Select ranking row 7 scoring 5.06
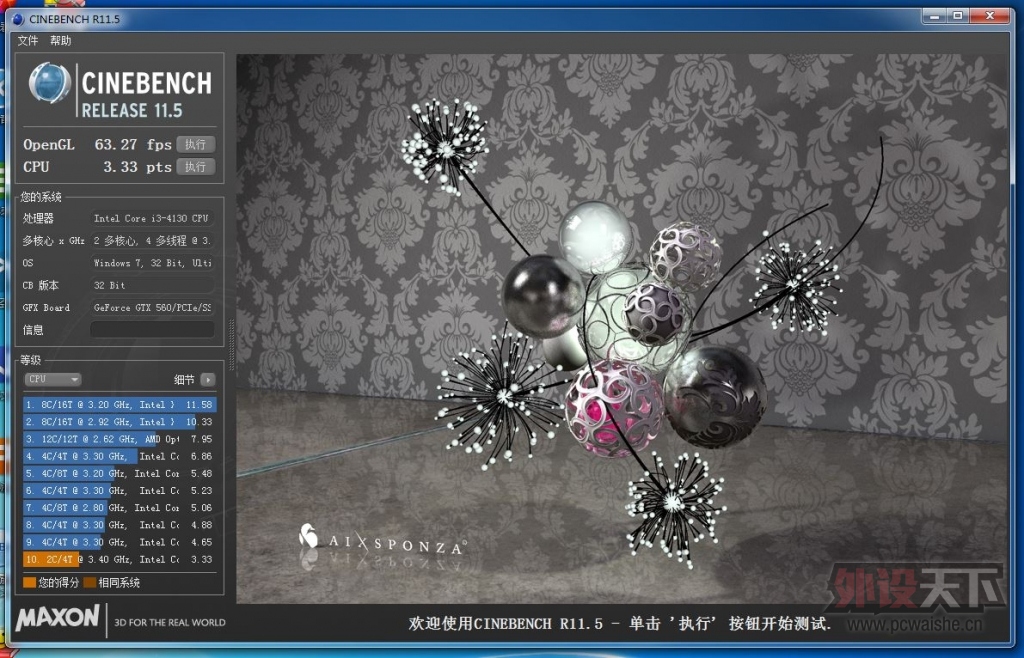1024x658 pixels. click(x=120, y=507)
